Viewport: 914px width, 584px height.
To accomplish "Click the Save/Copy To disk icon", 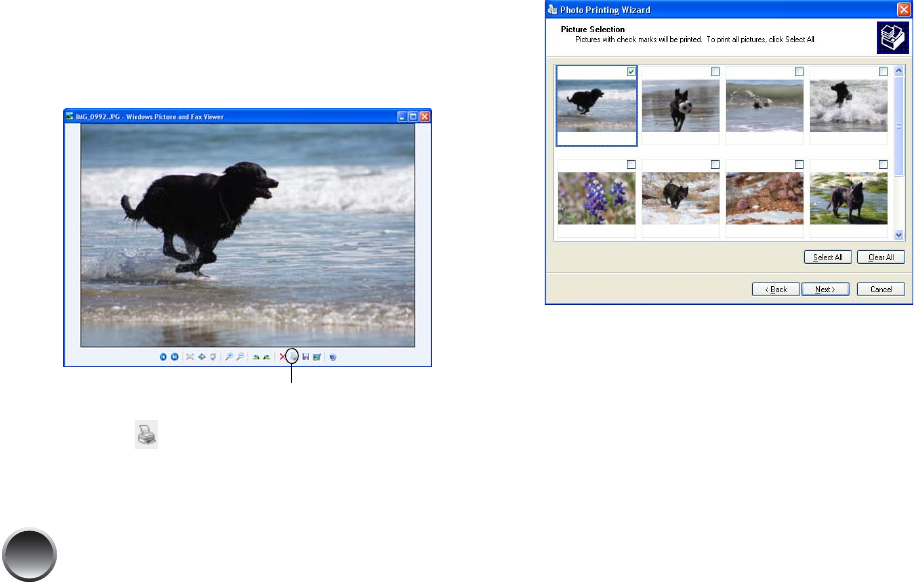I will coord(305,356).
